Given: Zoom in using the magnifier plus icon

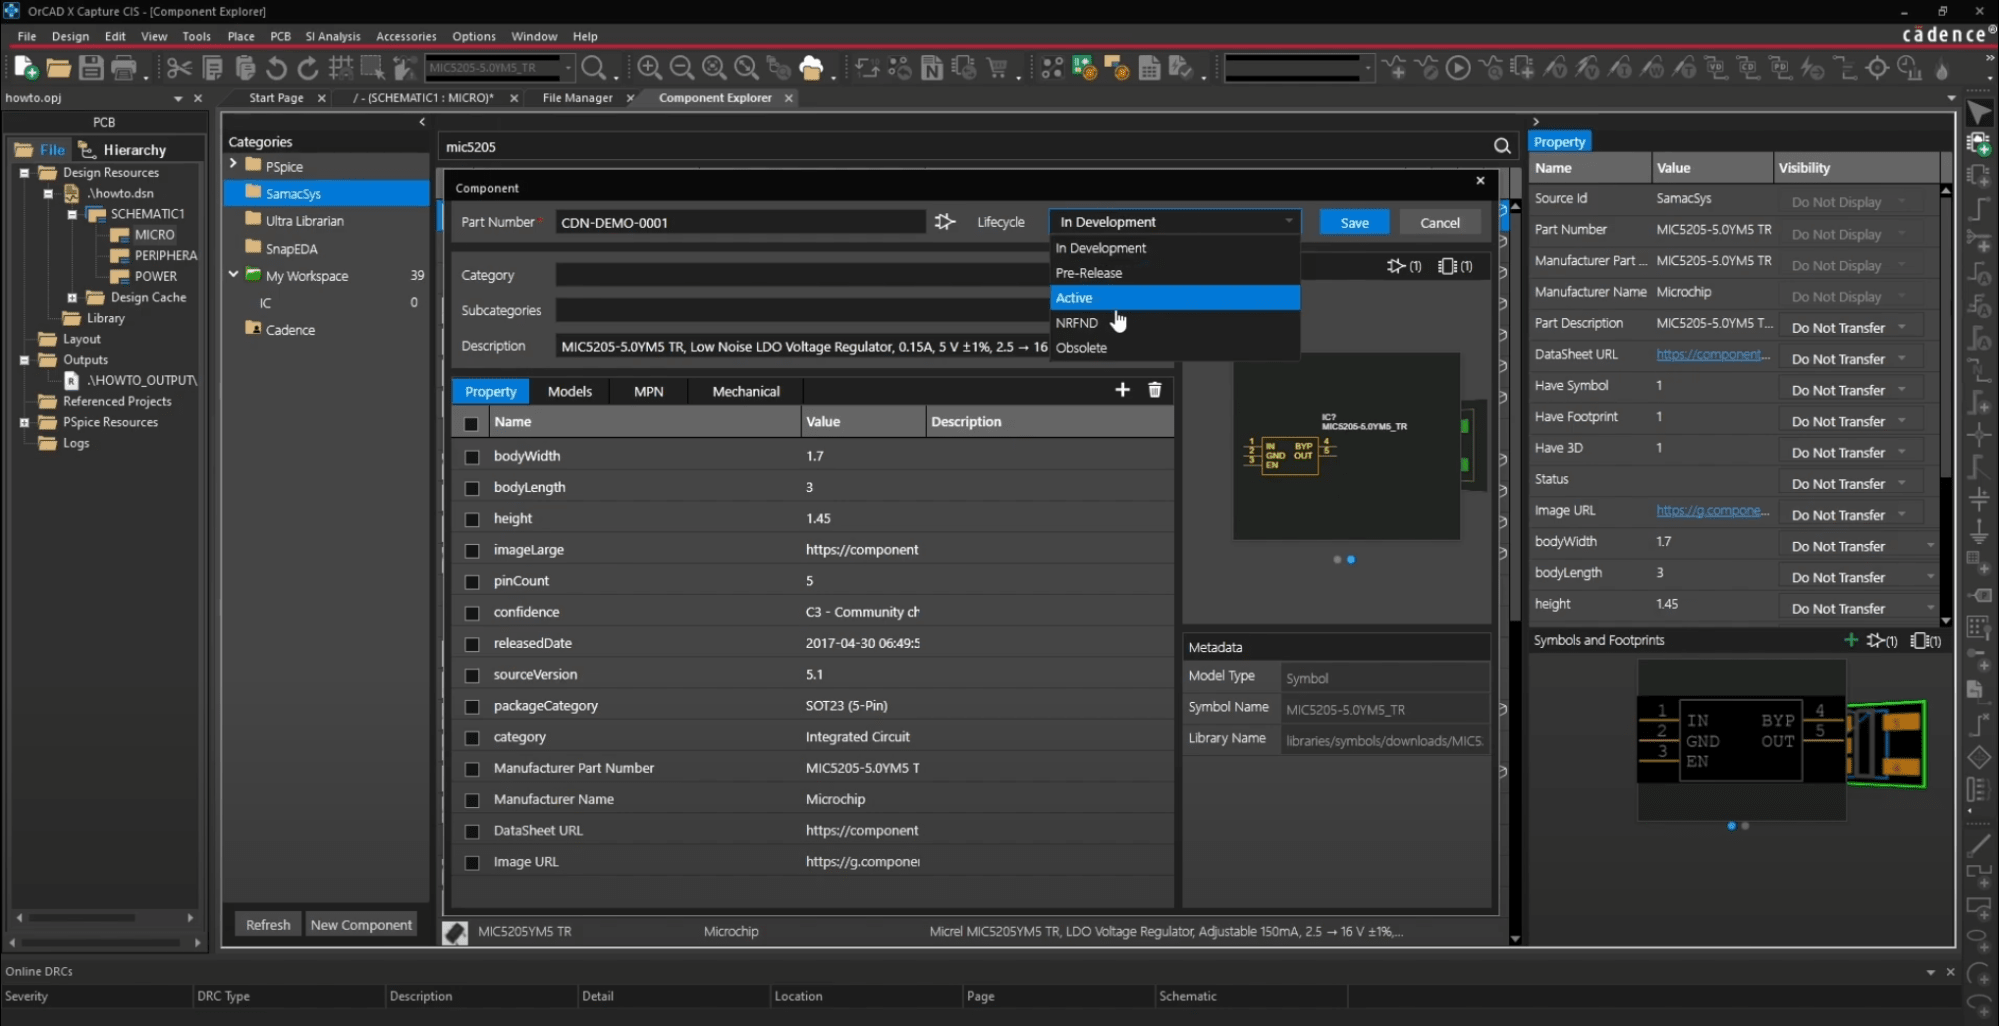Looking at the screenshot, I should pos(649,68).
